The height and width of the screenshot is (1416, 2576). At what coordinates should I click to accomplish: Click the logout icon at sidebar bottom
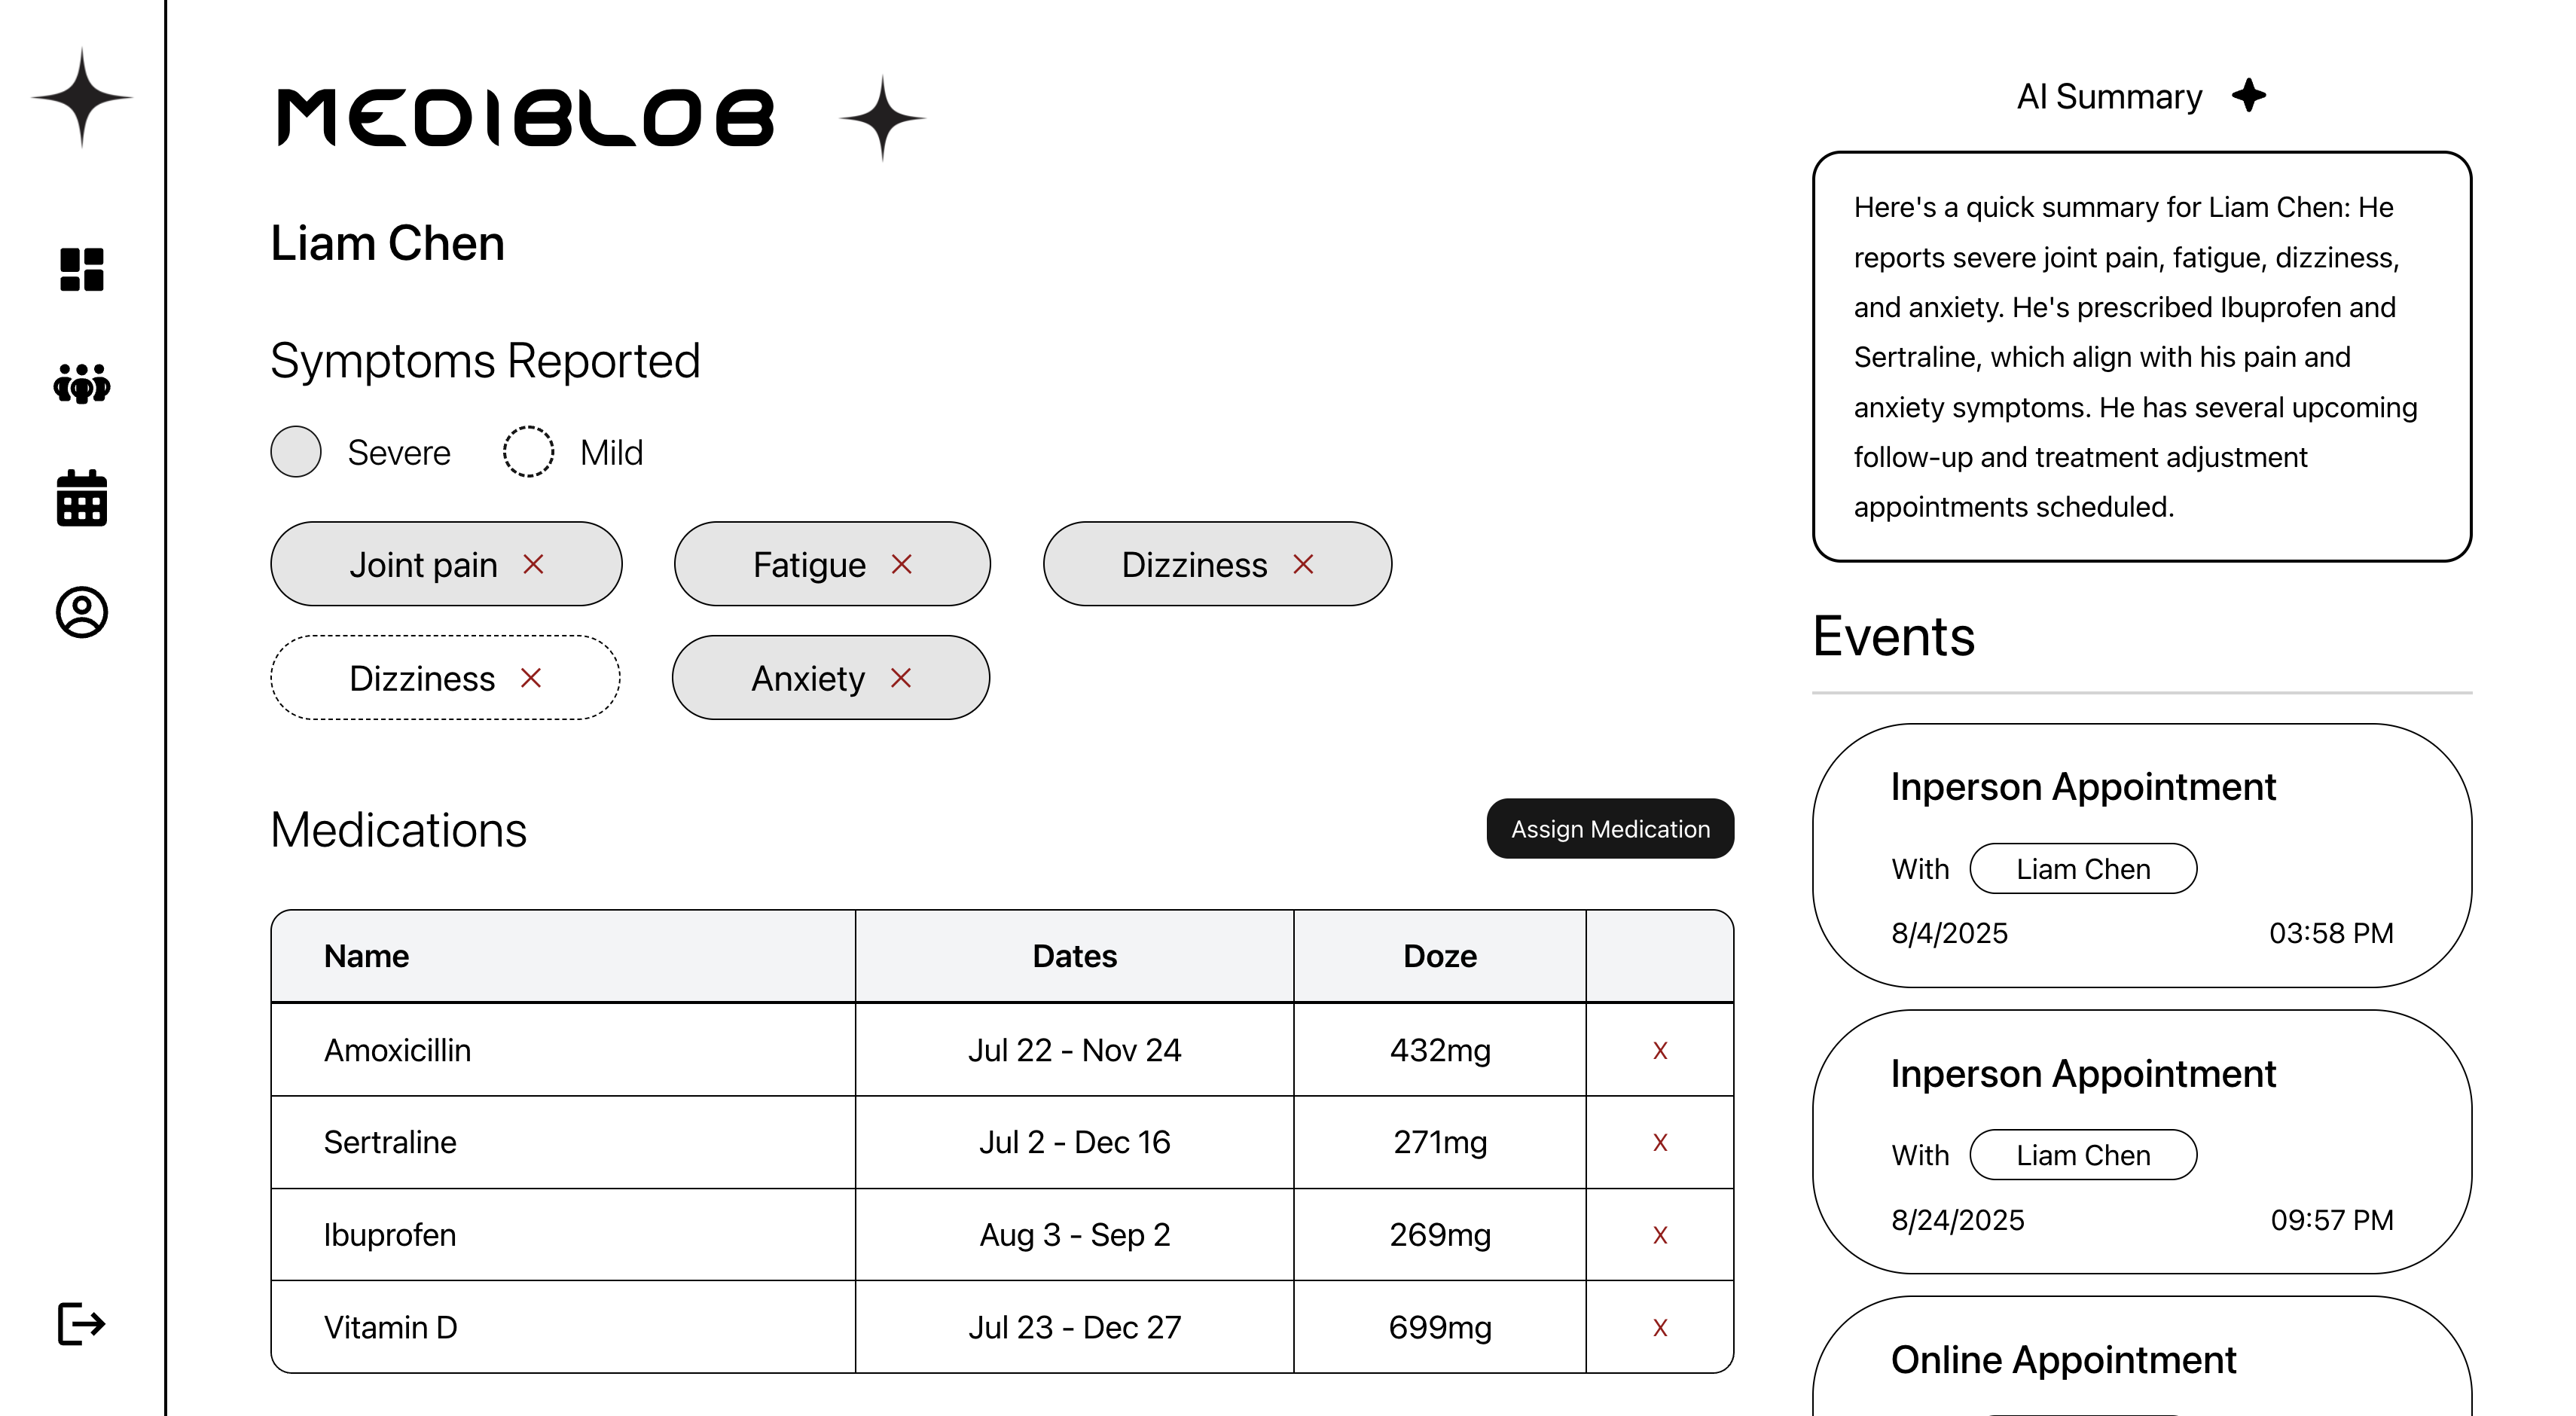[82, 1324]
